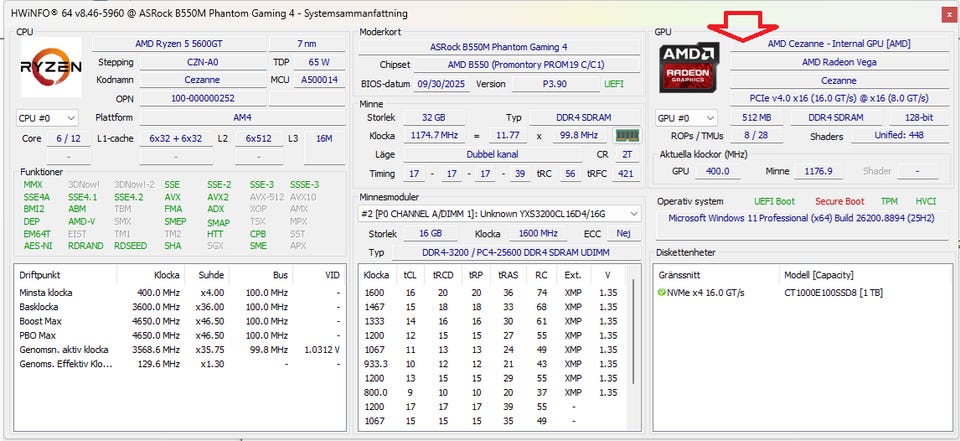This screenshot has height=441, width=960.
Task: Click the AVX-512 feature label
Action: click(x=265, y=197)
